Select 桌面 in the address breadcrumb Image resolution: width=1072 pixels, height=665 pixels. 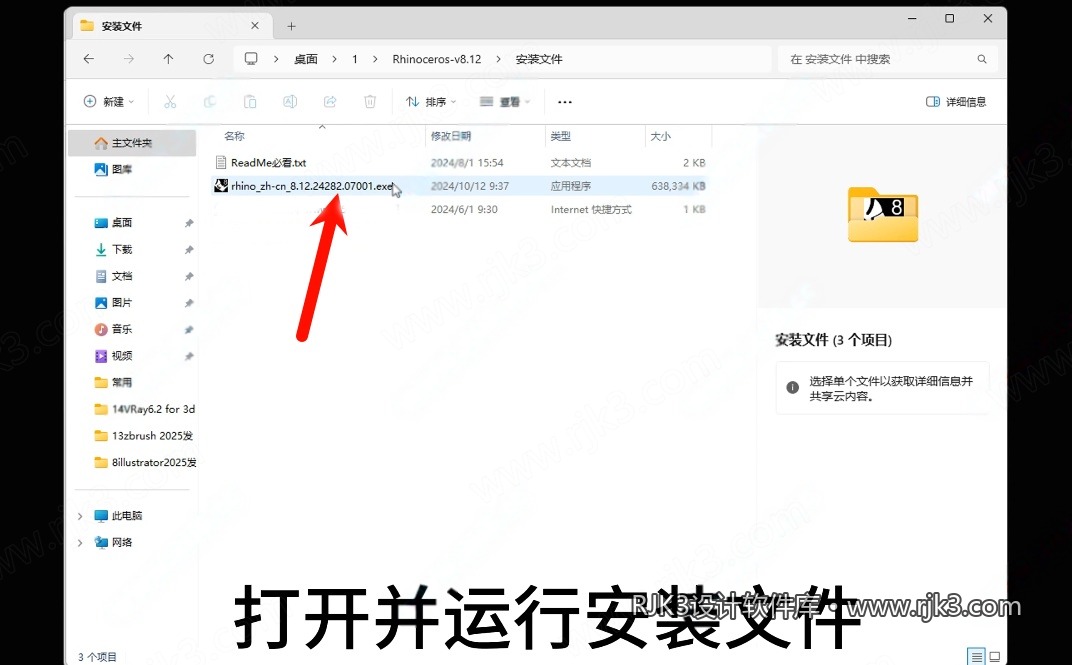click(306, 59)
